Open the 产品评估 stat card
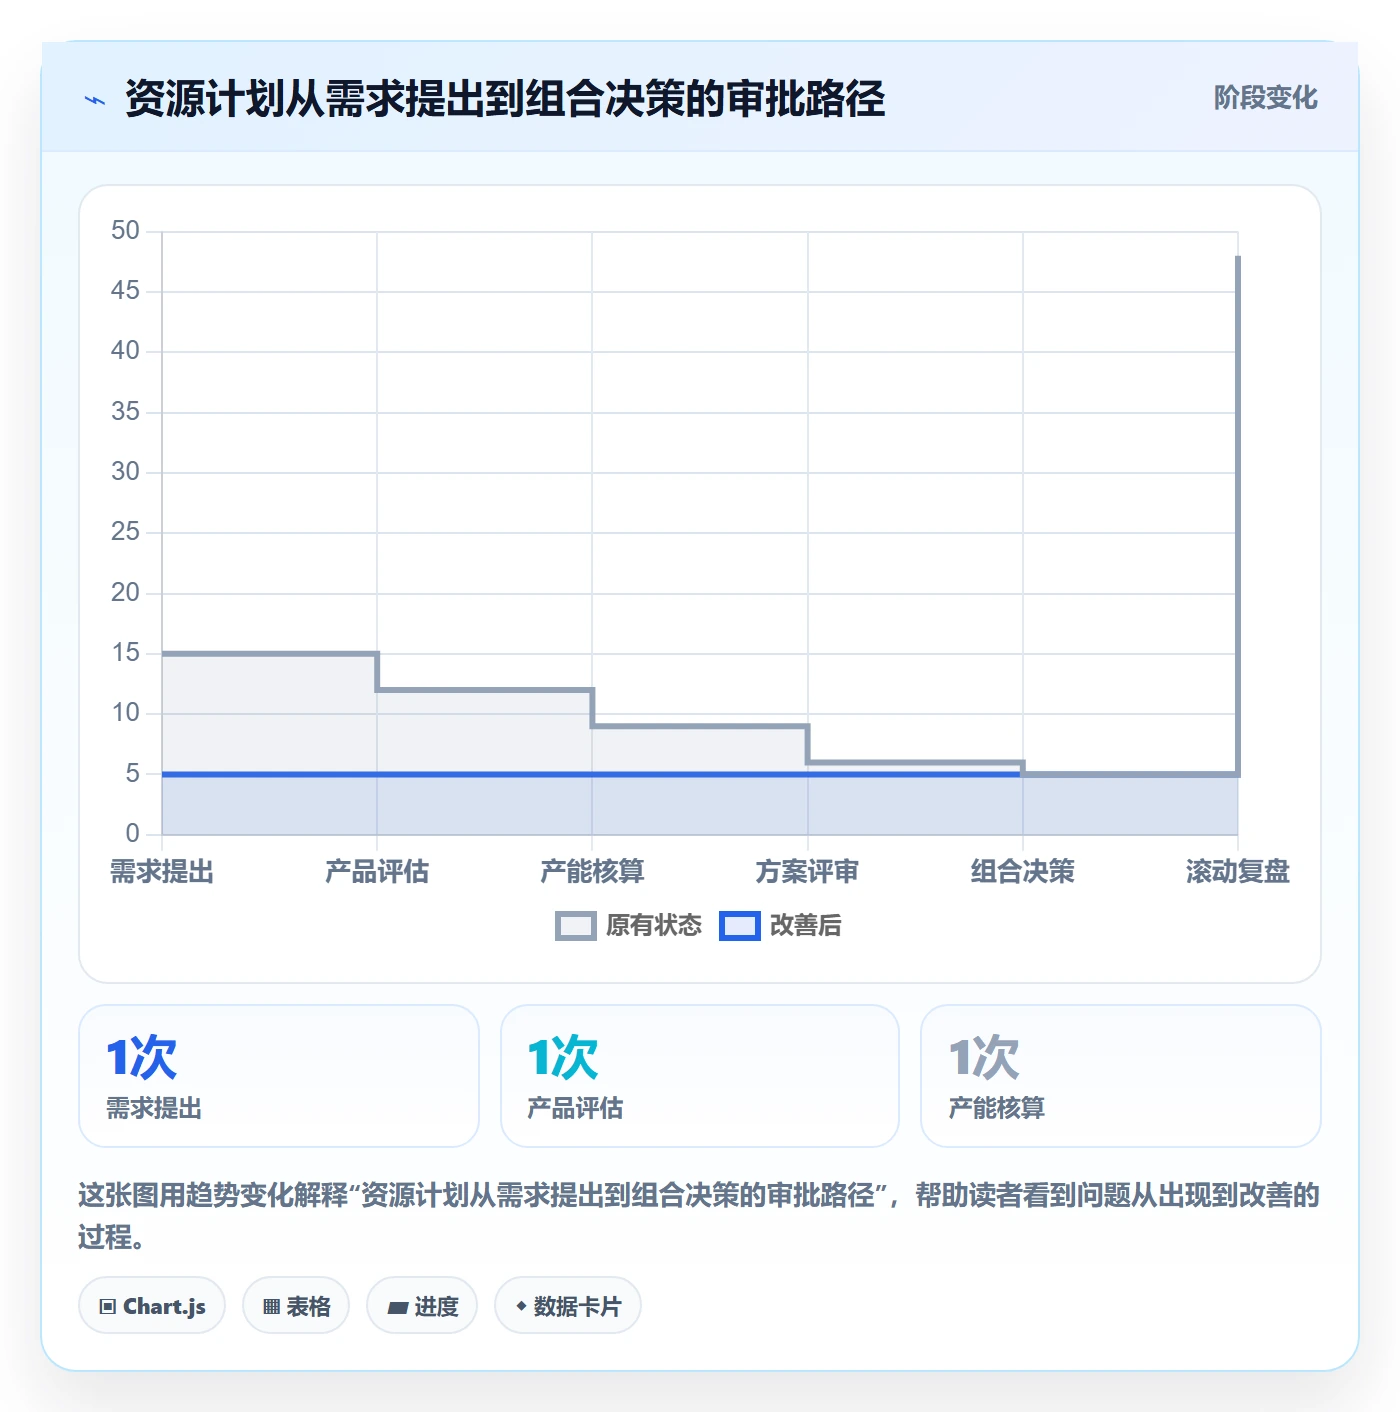Screen dimensions: 1400x1412 700,1076
